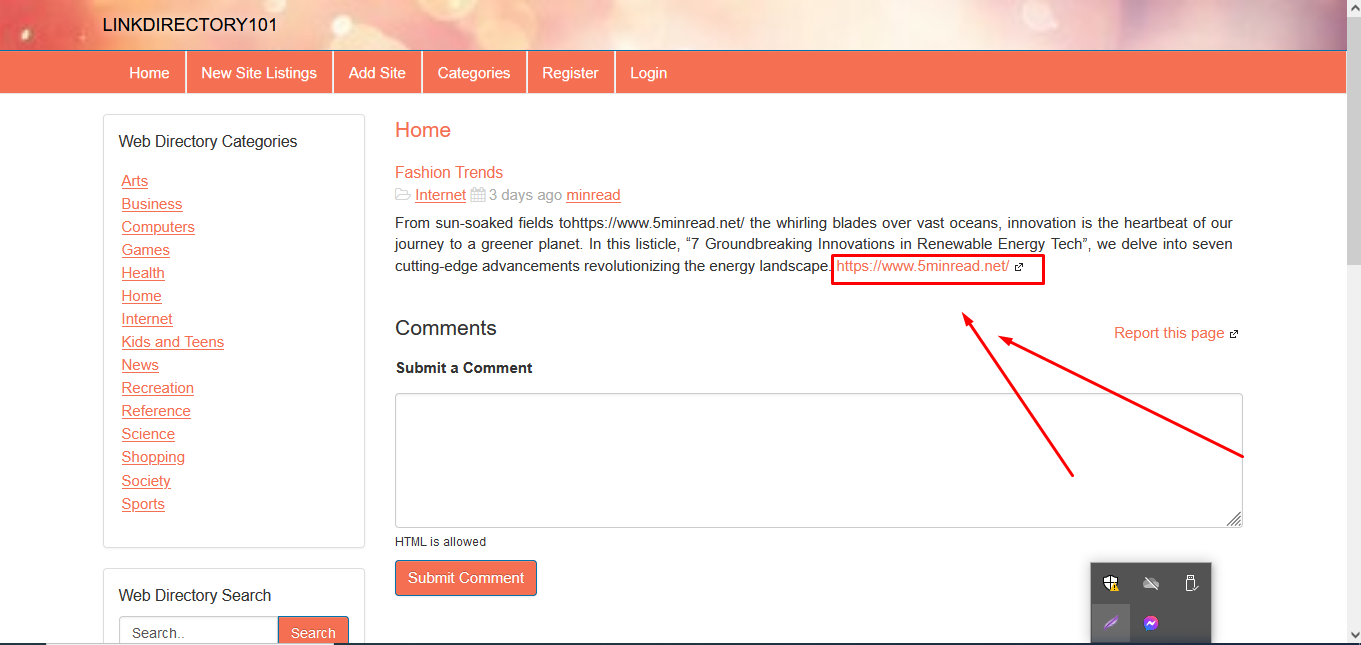Click comment box resize grip
This screenshot has height=645, width=1361.
[1234, 519]
